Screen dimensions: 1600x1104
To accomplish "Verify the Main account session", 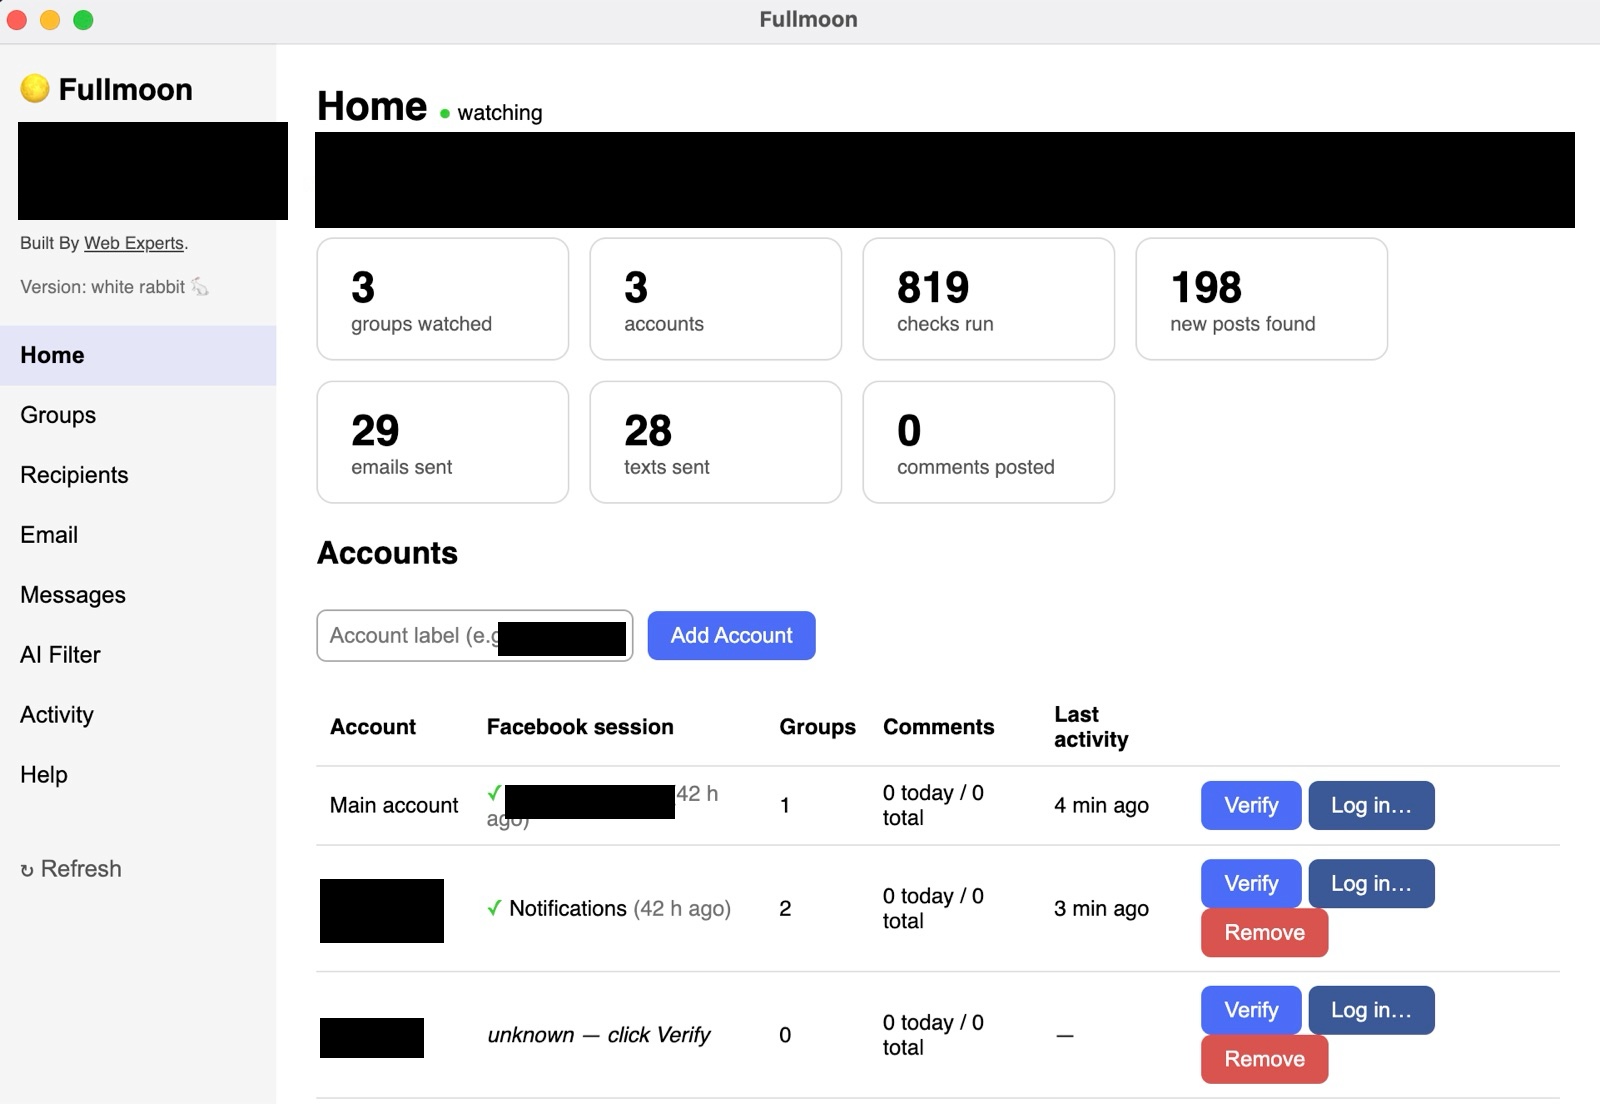I will 1251,805.
